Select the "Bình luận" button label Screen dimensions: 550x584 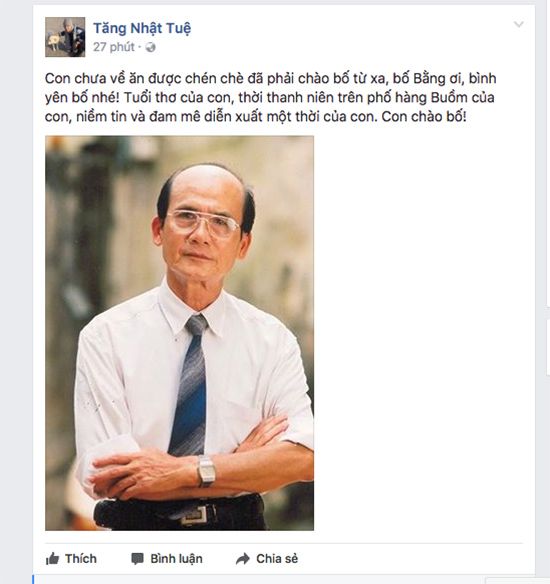(177, 559)
